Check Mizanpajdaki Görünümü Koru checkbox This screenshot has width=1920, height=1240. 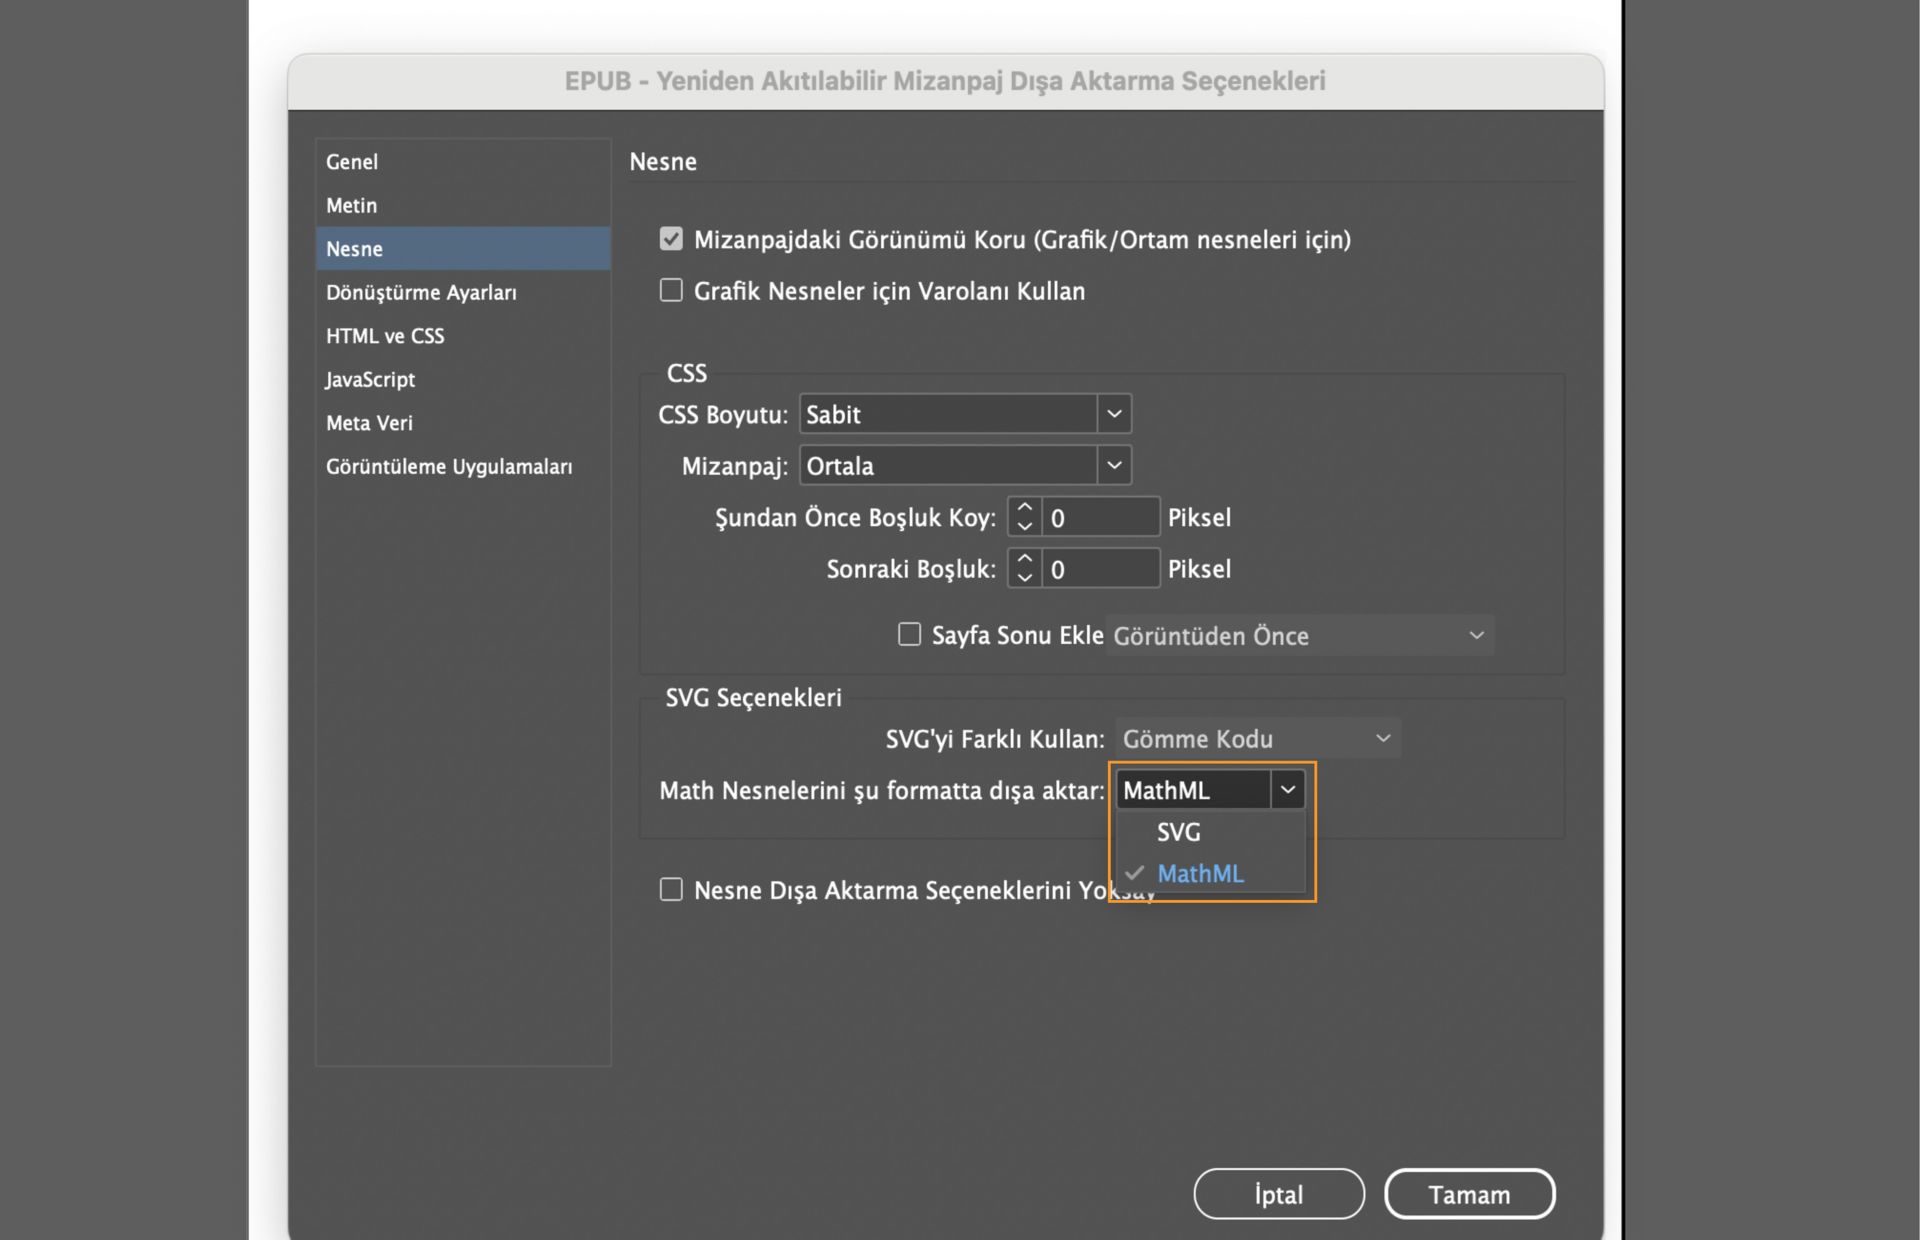coord(671,239)
